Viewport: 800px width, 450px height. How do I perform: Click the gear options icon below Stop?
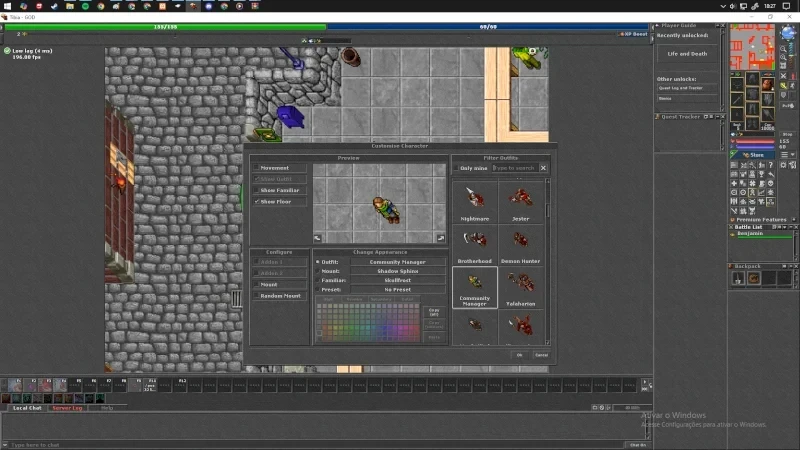783,165
